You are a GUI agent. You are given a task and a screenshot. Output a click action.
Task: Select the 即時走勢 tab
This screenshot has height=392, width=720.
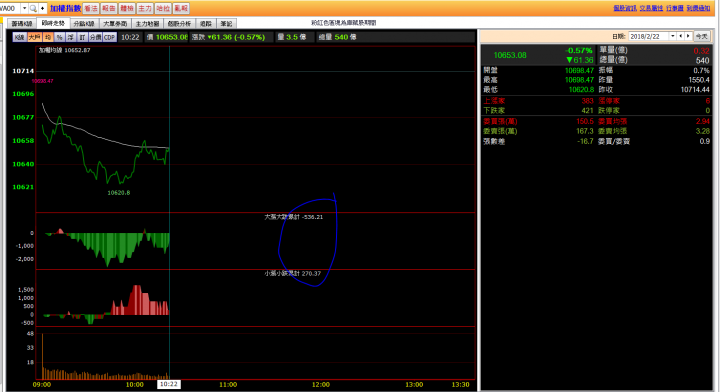[x=53, y=23]
